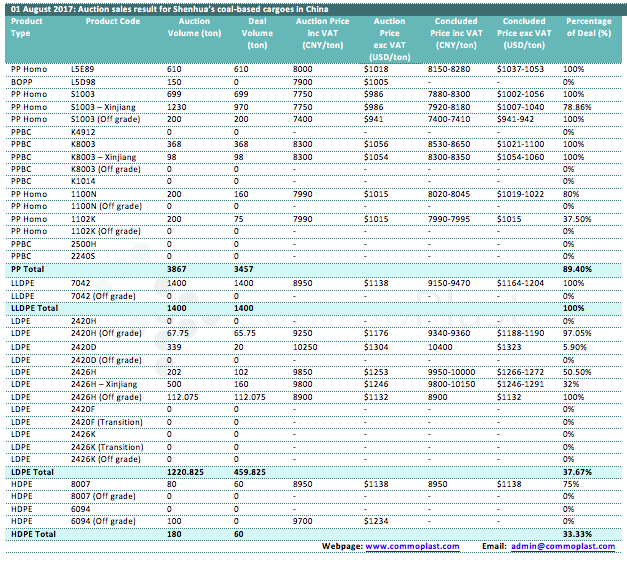
Task: Click the HDPE Total row label
Action: click(32, 534)
